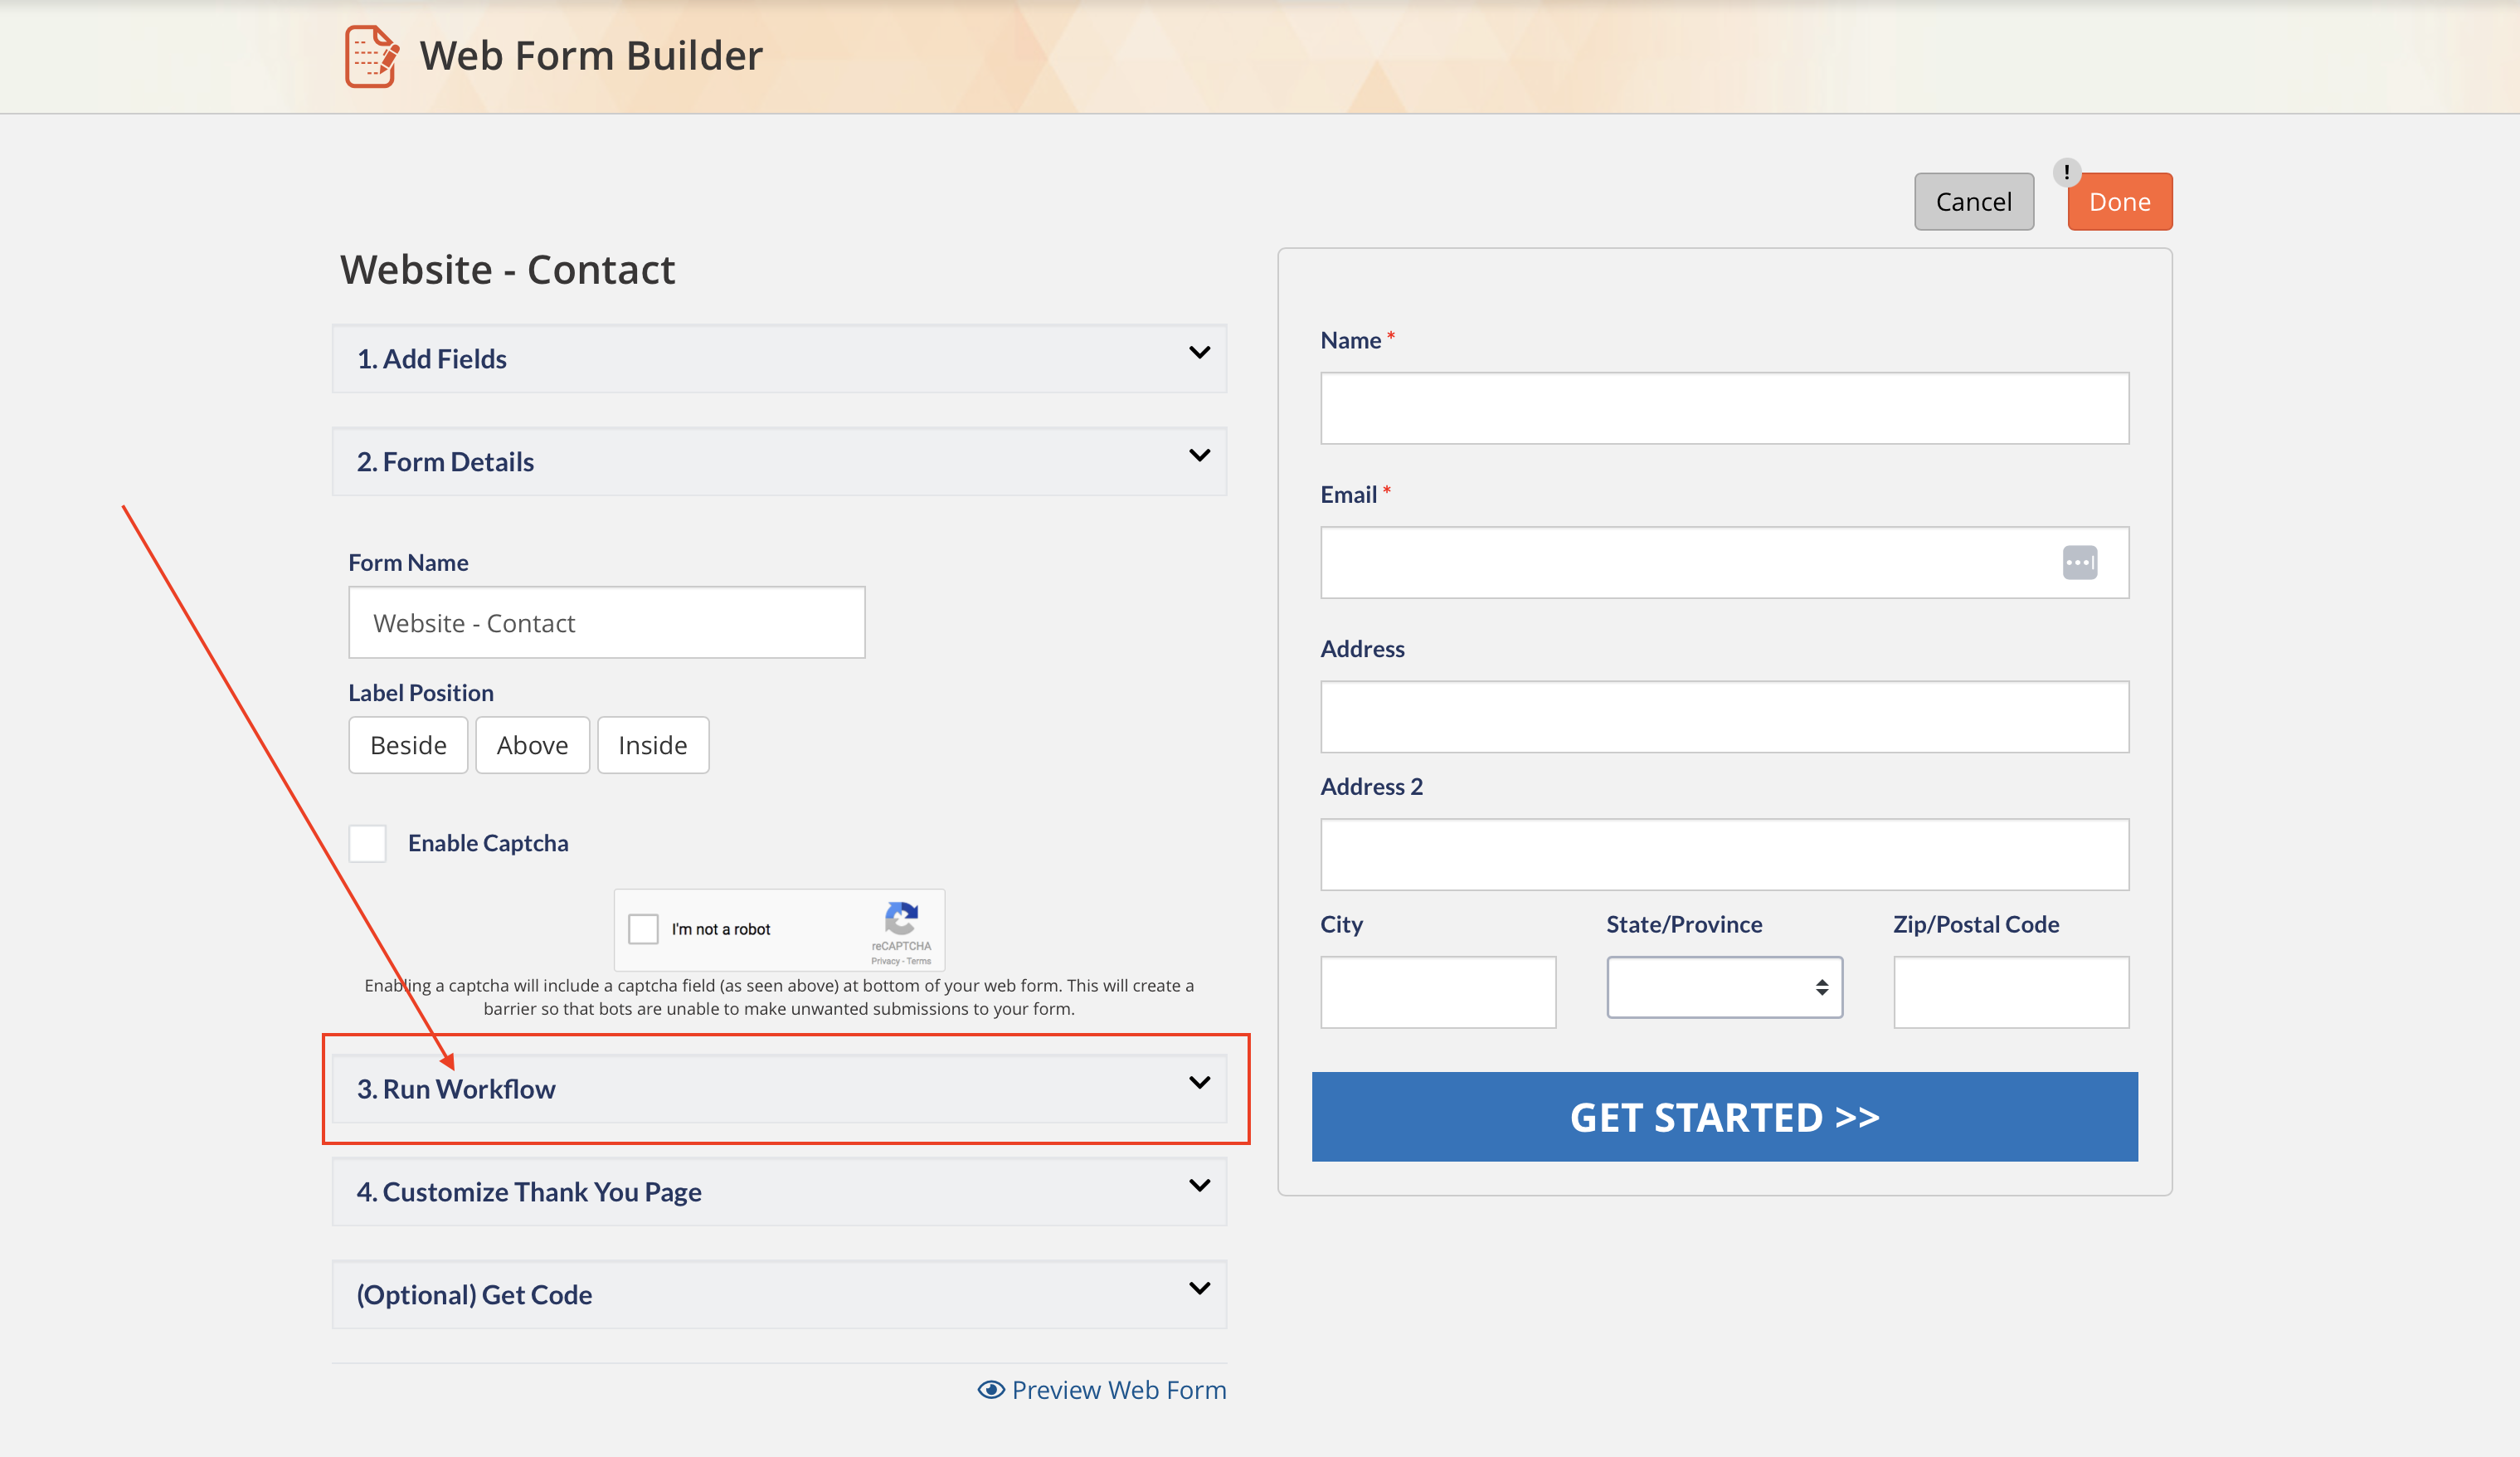Expand the Run Workflow chevron
Screen dimensions: 2520x1457
[1199, 1083]
